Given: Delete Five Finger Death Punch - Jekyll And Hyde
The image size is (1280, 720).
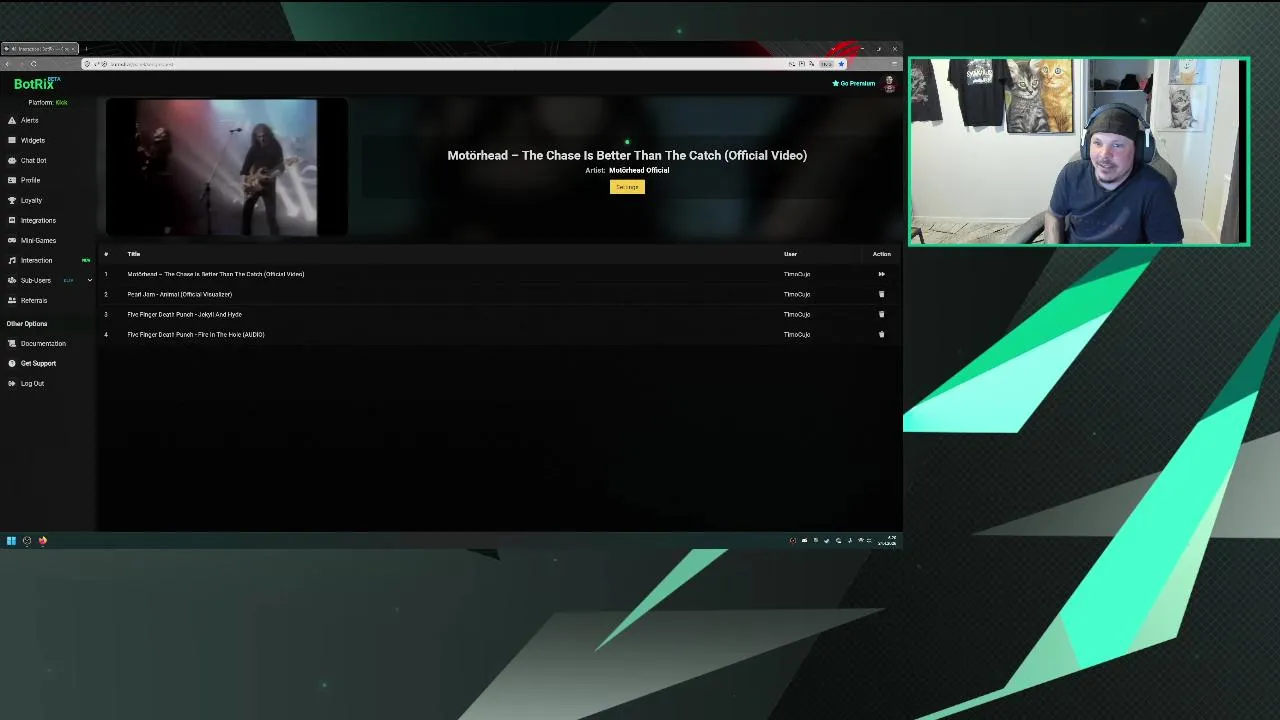Looking at the screenshot, I should [881, 314].
